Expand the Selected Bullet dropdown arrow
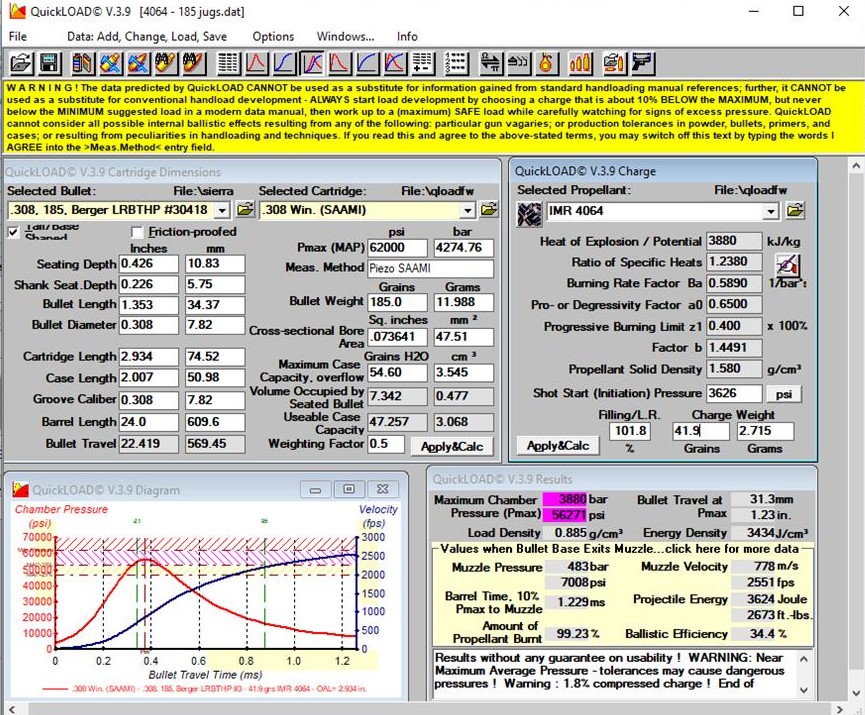Image resolution: width=865 pixels, height=715 pixels. coord(222,210)
